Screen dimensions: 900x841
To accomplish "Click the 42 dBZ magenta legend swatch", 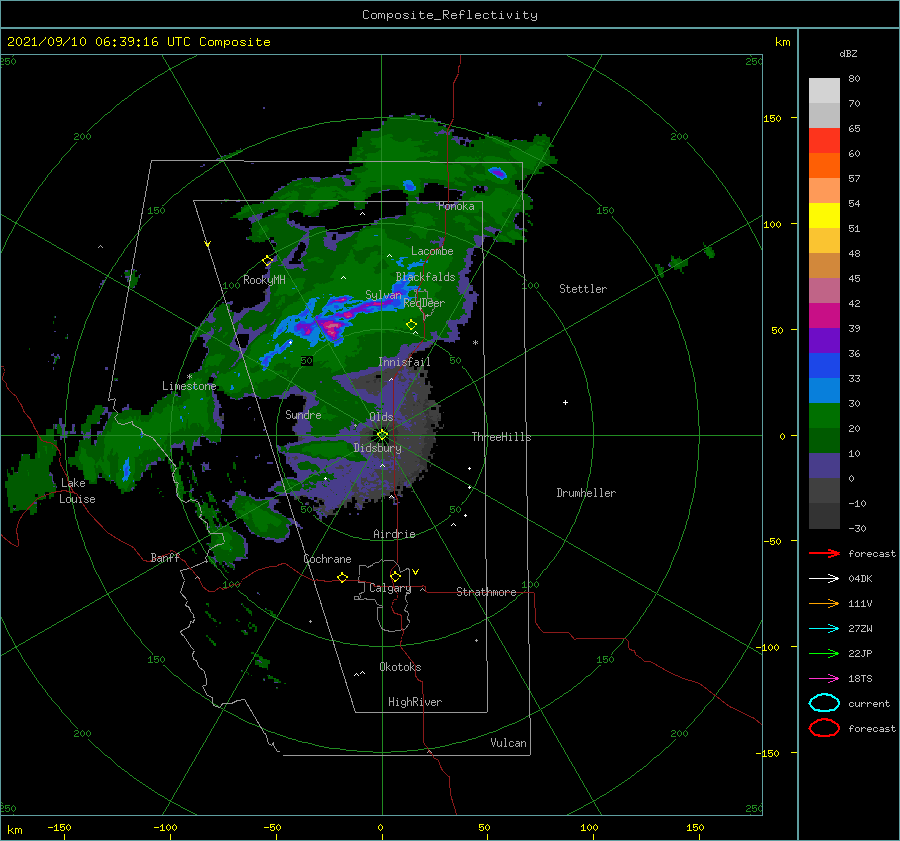I will point(824,315).
